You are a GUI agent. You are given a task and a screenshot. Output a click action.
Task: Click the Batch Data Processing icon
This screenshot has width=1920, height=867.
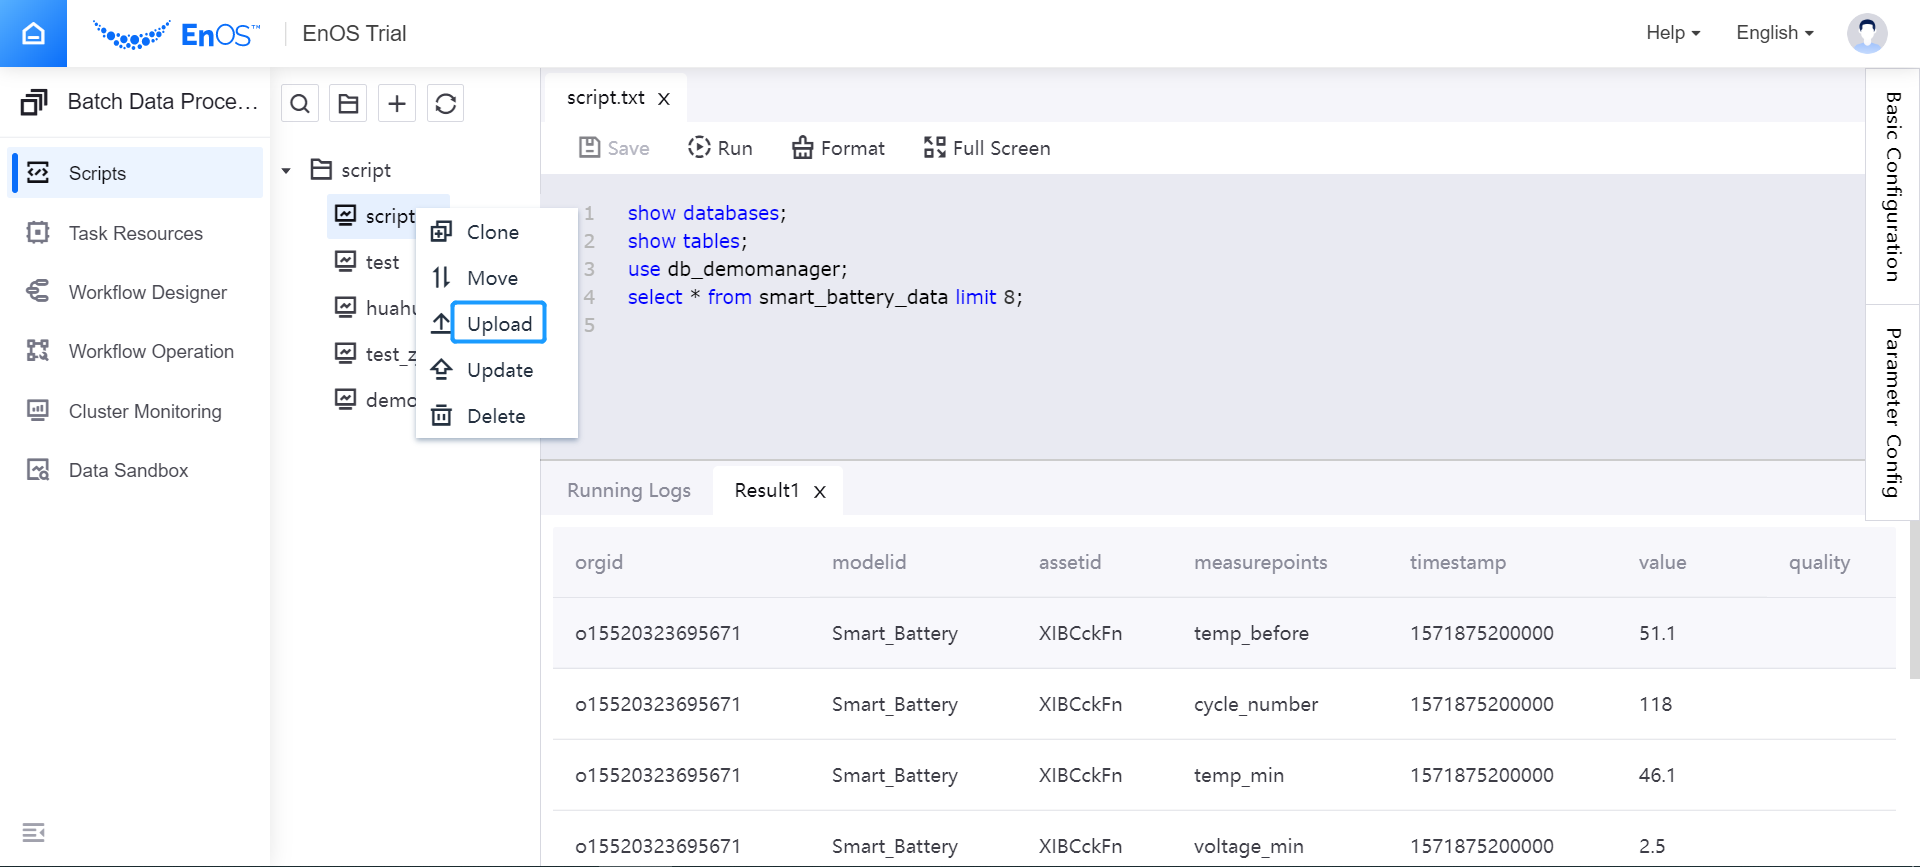click(34, 102)
